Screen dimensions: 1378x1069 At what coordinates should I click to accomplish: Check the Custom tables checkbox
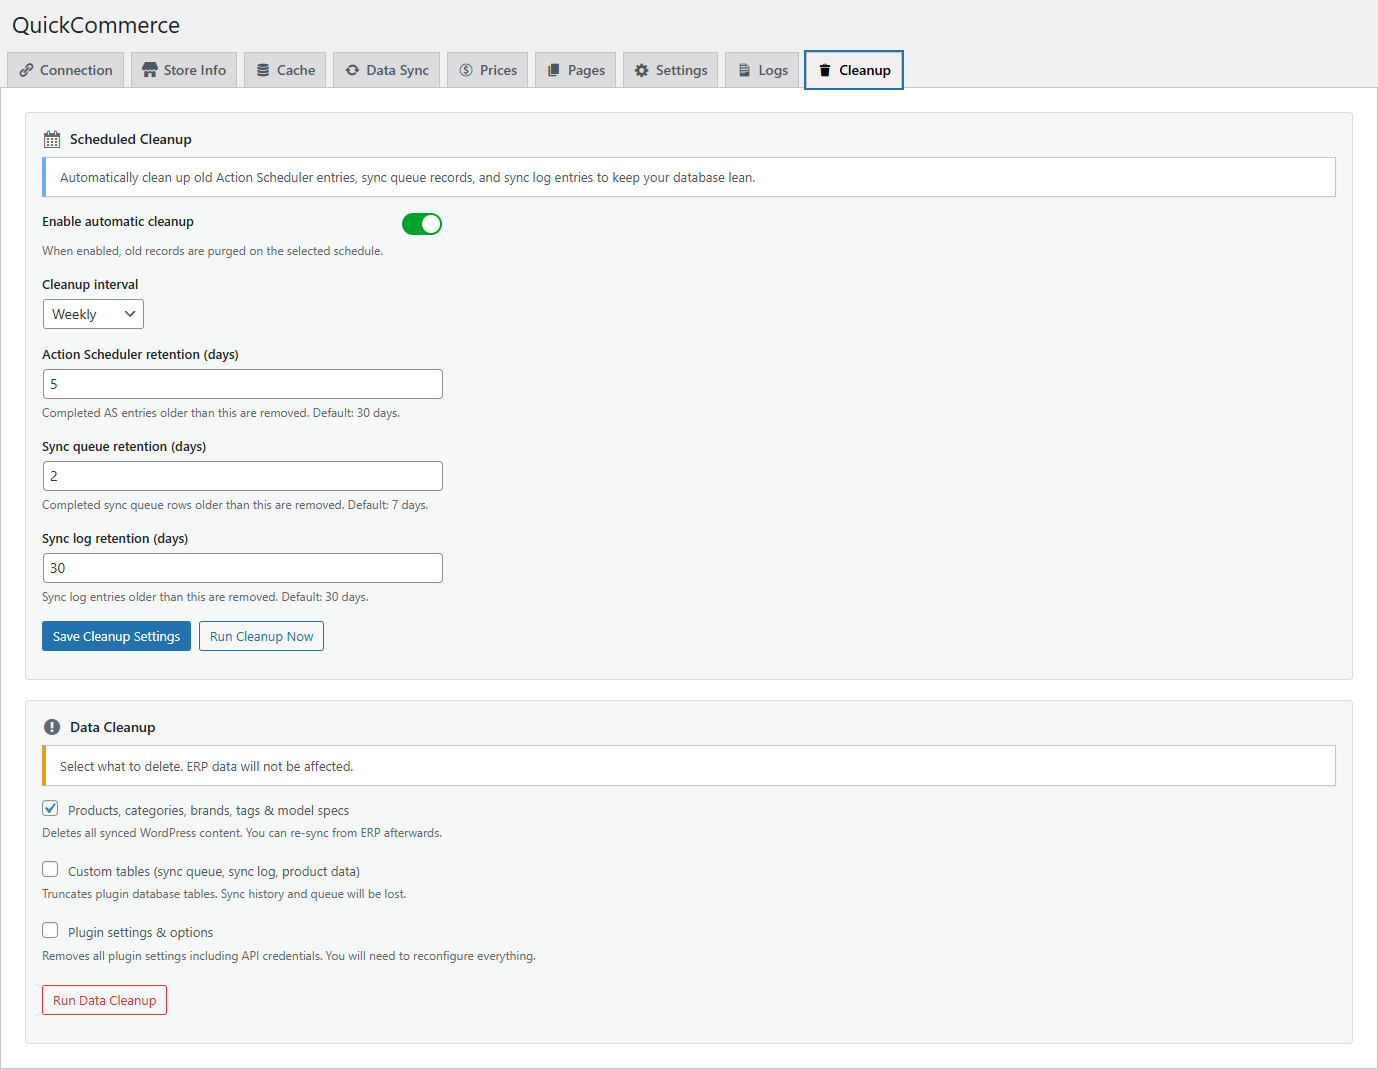point(50,869)
